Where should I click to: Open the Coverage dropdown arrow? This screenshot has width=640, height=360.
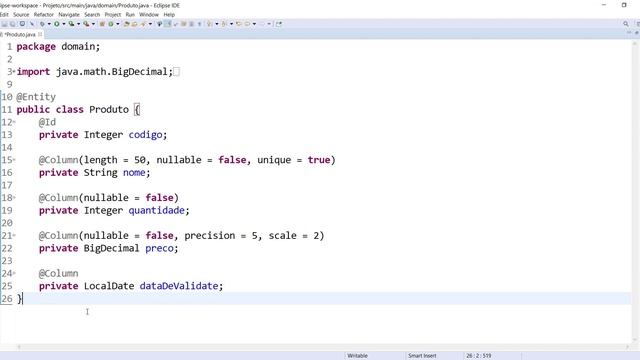[x=78, y=24]
